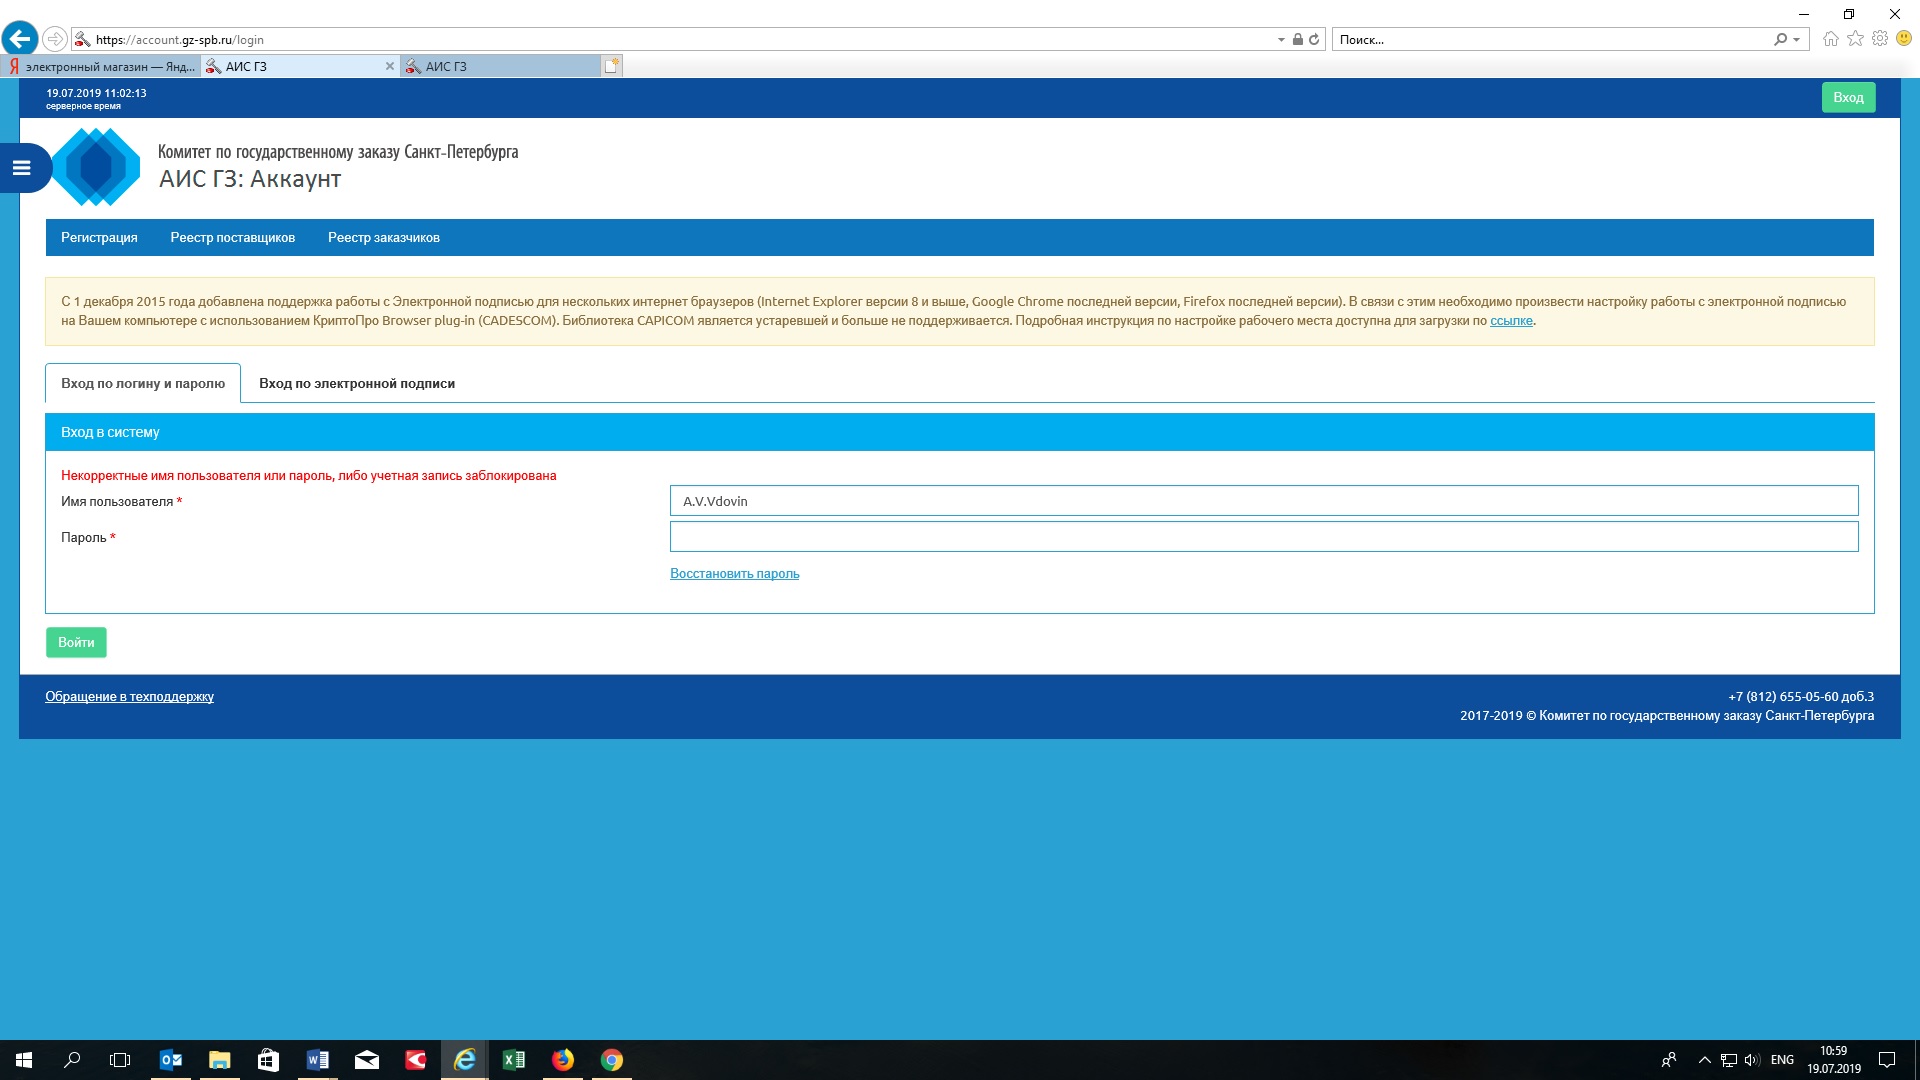The height and width of the screenshot is (1080, 1920).
Task: Show hidden system tray icons
Action: (x=1704, y=1060)
